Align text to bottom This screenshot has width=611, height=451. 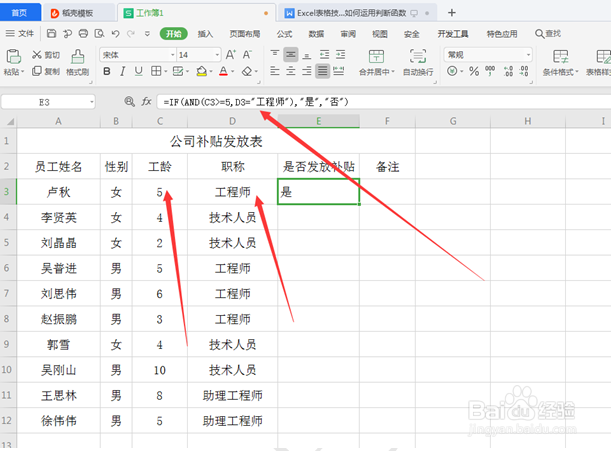point(307,55)
